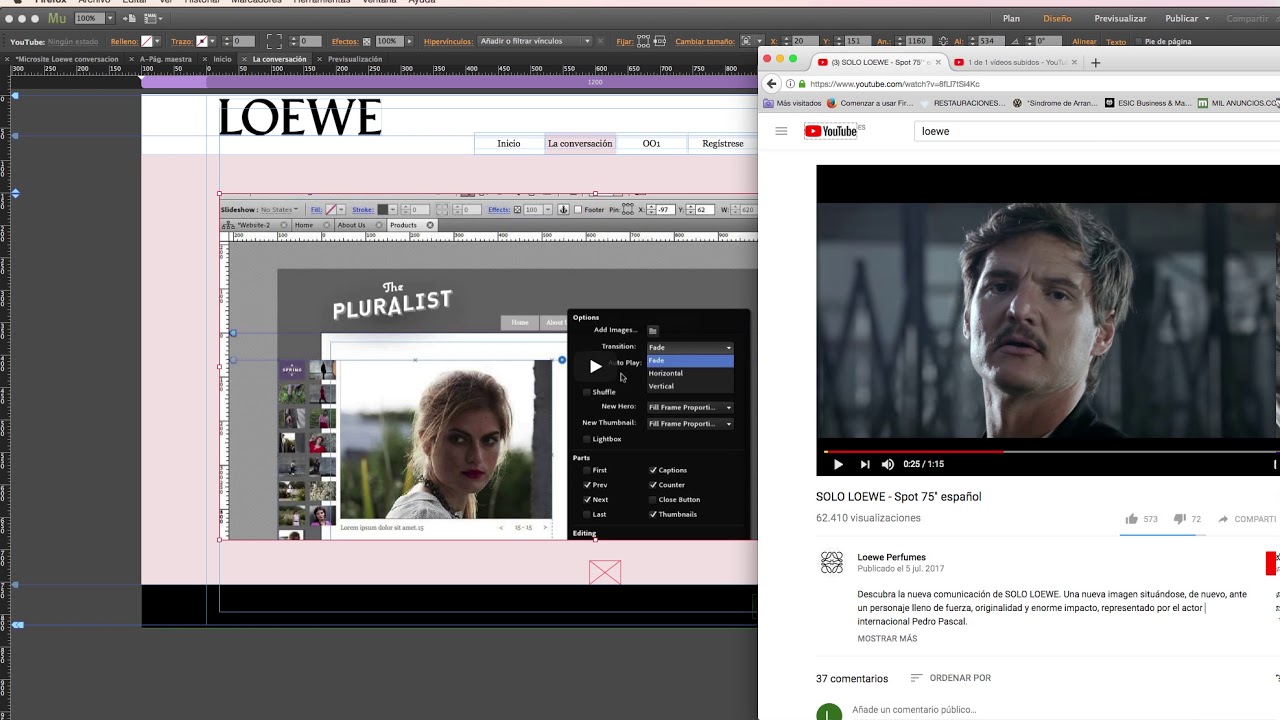Toggle the Shuffle checkbox

[x=587, y=392]
